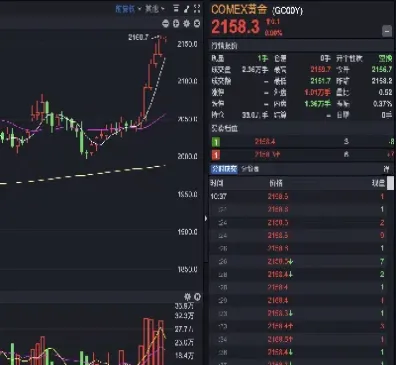Expand chart to fullscreen with corner-arrows icon
The height and width of the screenshot is (365, 396).
[x=197, y=9]
